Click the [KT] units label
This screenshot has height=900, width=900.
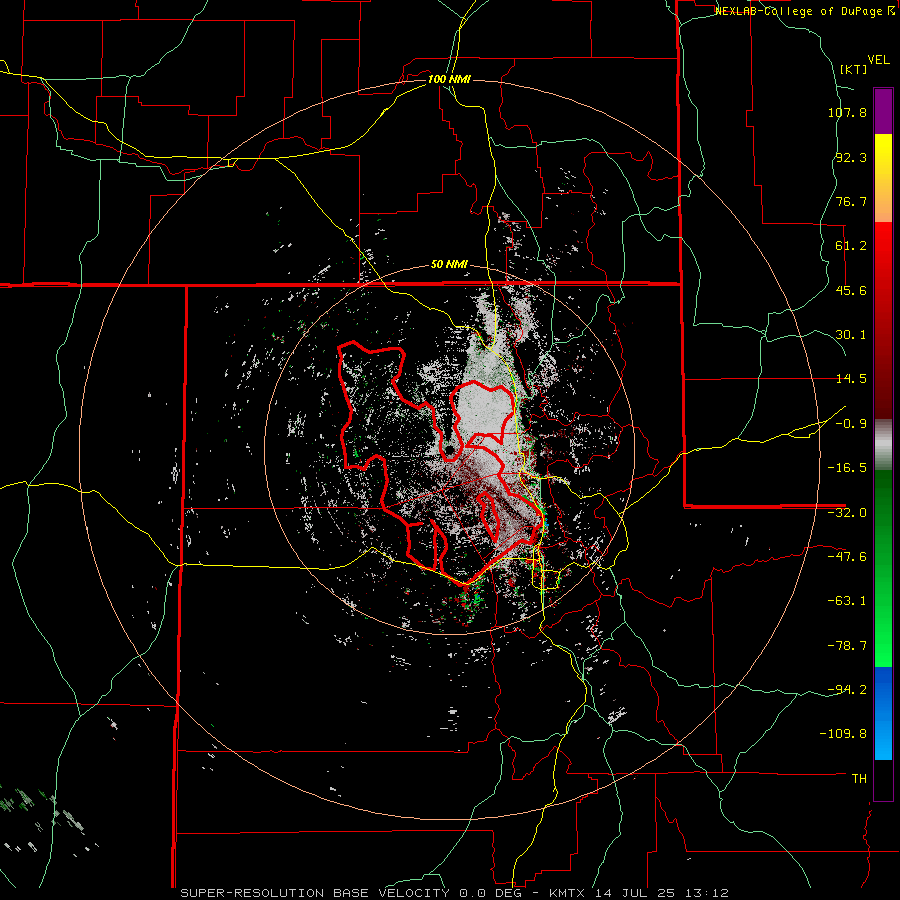[853, 69]
